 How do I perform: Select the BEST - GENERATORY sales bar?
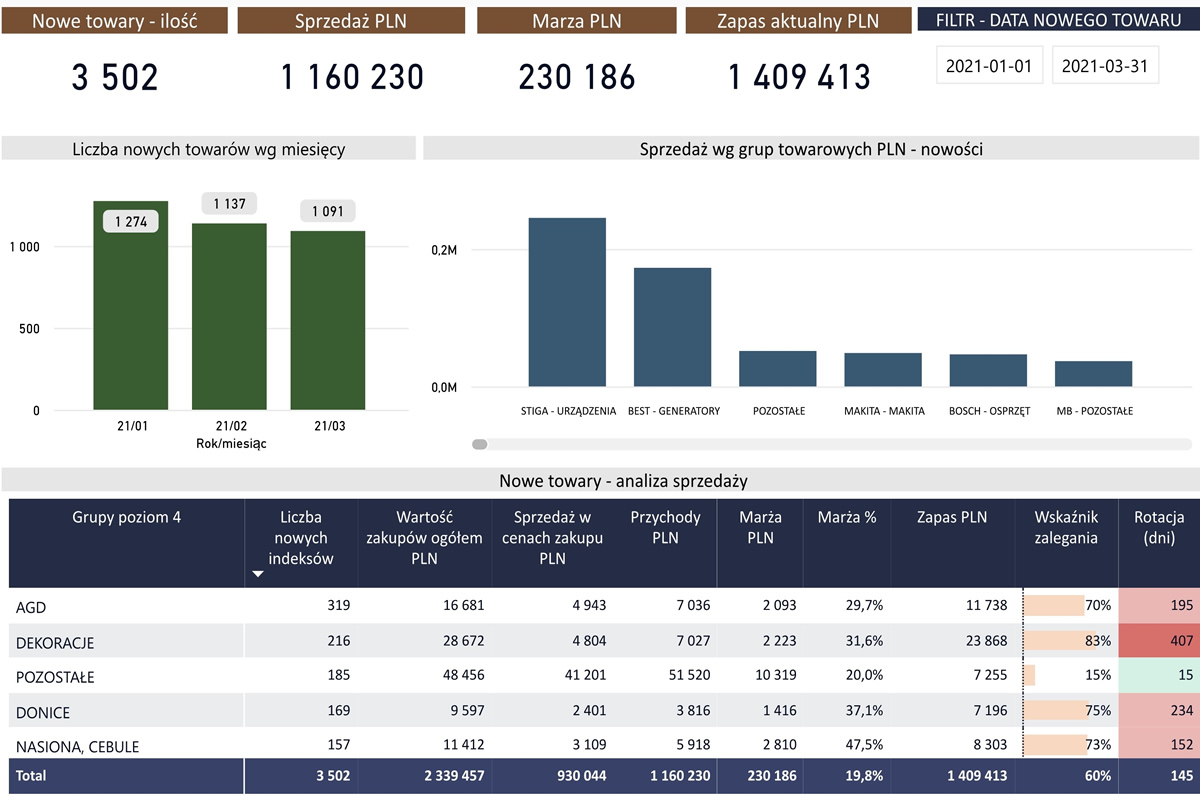click(x=672, y=327)
